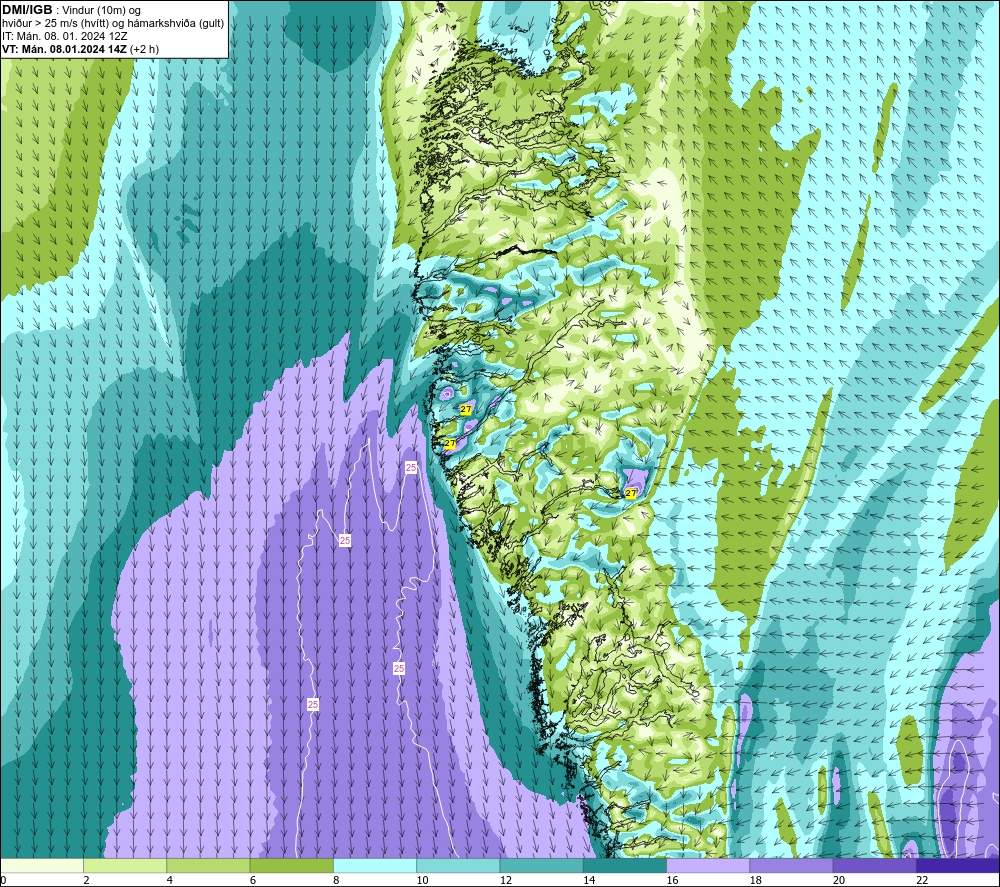Click the yellow '27' gust label on the east side
1000x887 pixels.
pos(631,493)
